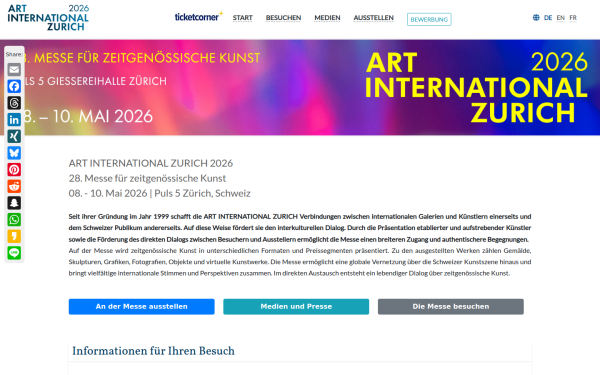Switch language to EN

(561, 18)
